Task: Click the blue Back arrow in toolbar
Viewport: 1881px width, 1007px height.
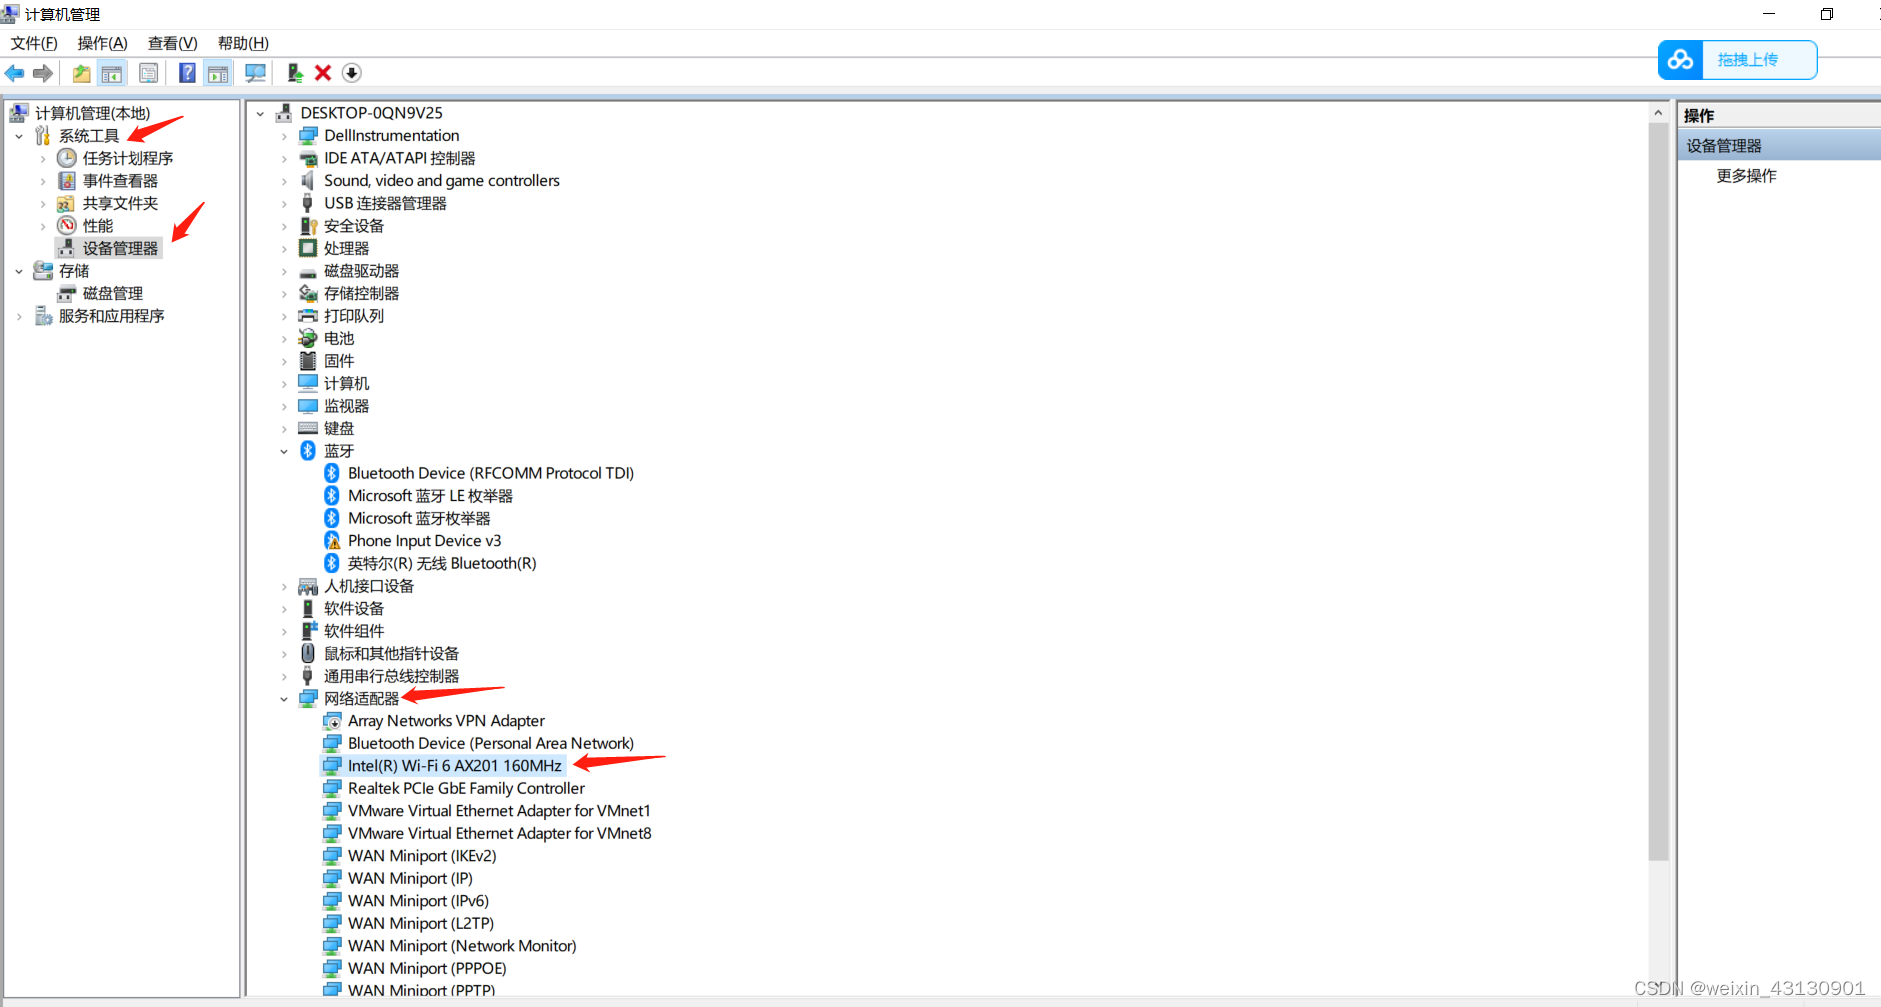Action: coord(15,73)
